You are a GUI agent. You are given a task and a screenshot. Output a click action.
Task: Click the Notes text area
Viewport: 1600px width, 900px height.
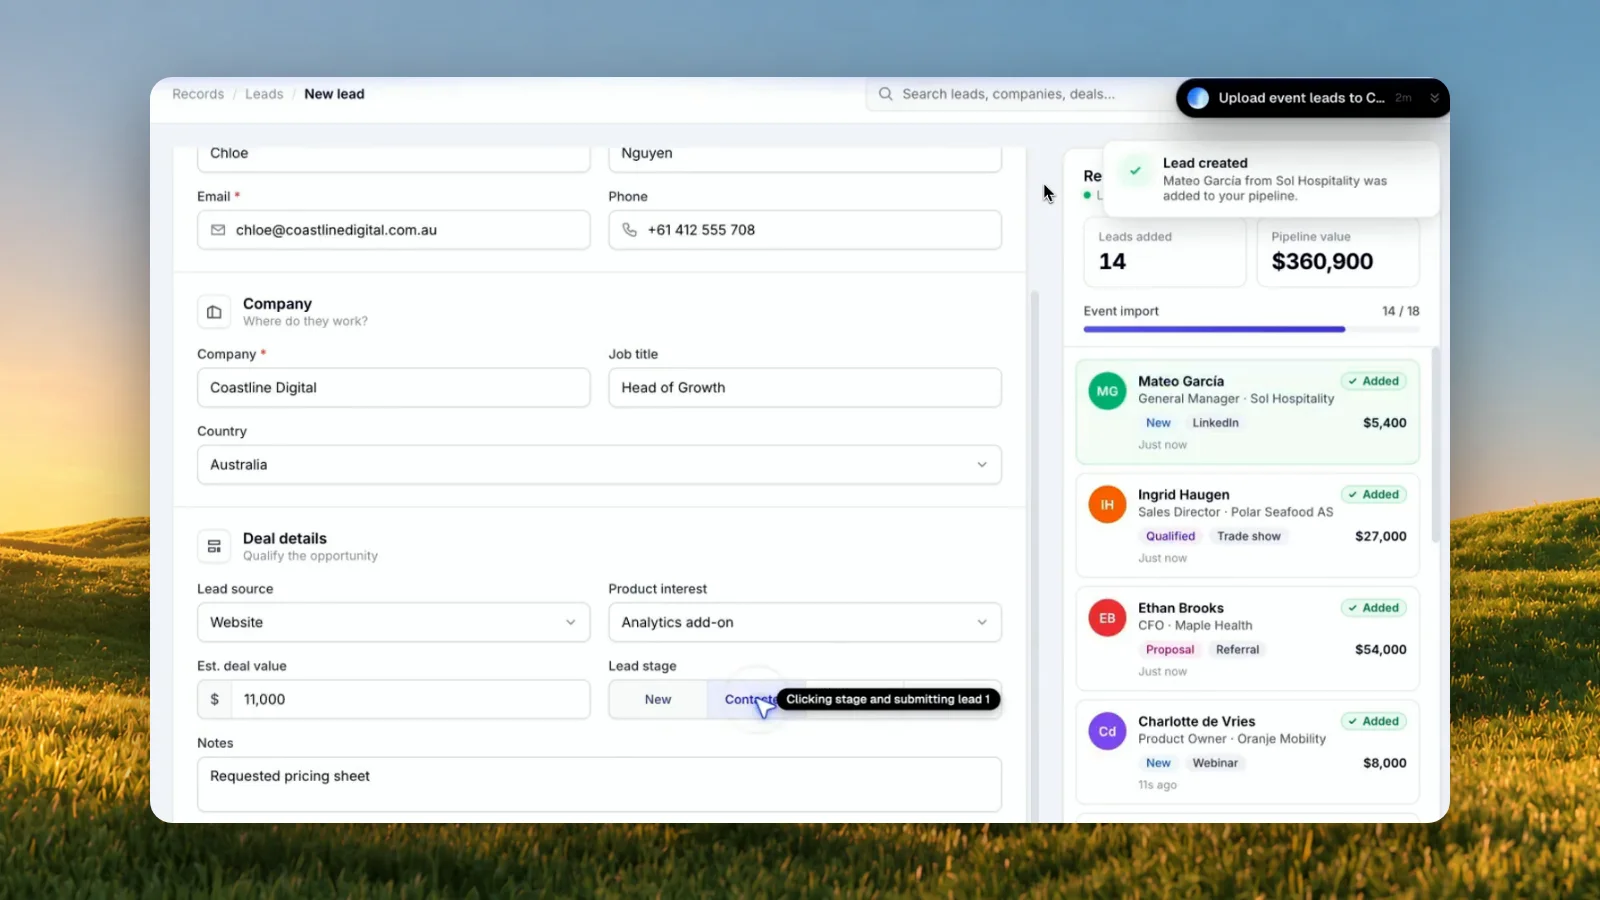tap(599, 784)
